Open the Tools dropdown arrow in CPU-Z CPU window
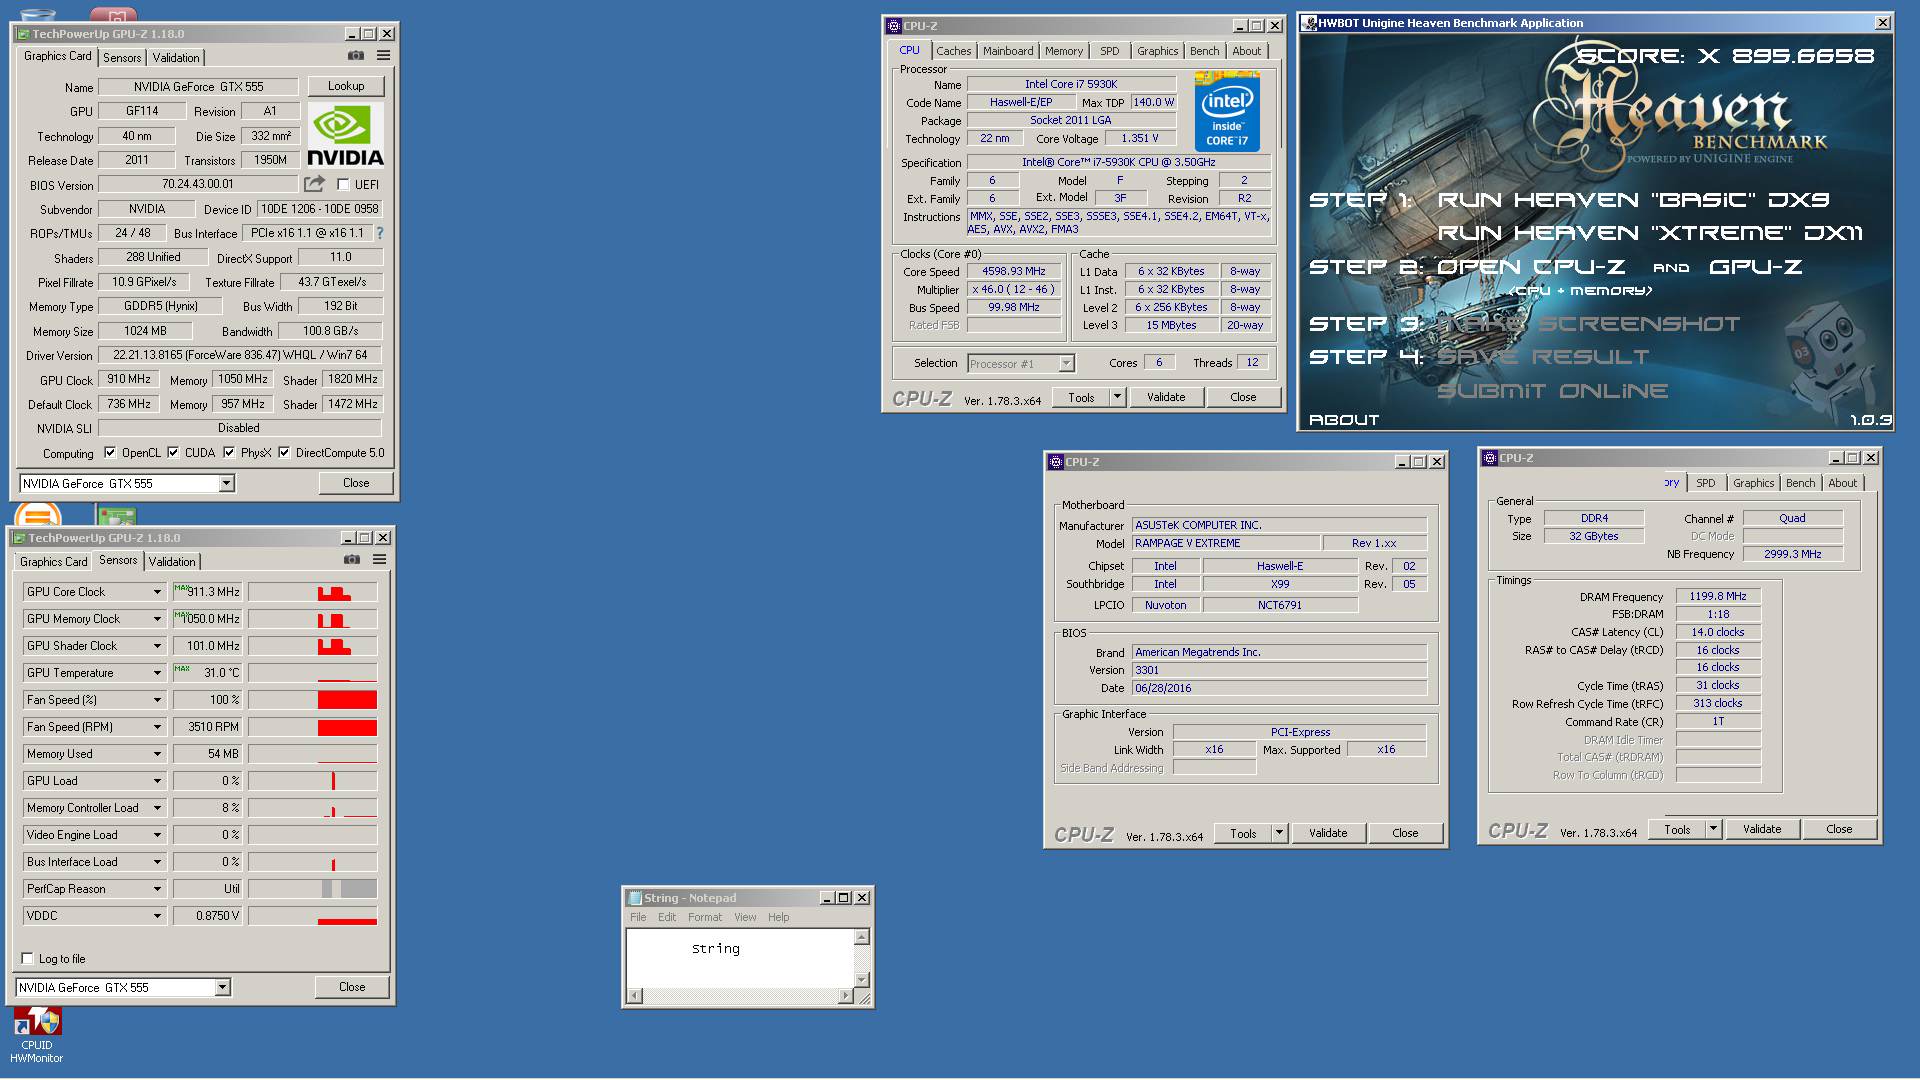 pyautogui.click(x=1118, y=397)
